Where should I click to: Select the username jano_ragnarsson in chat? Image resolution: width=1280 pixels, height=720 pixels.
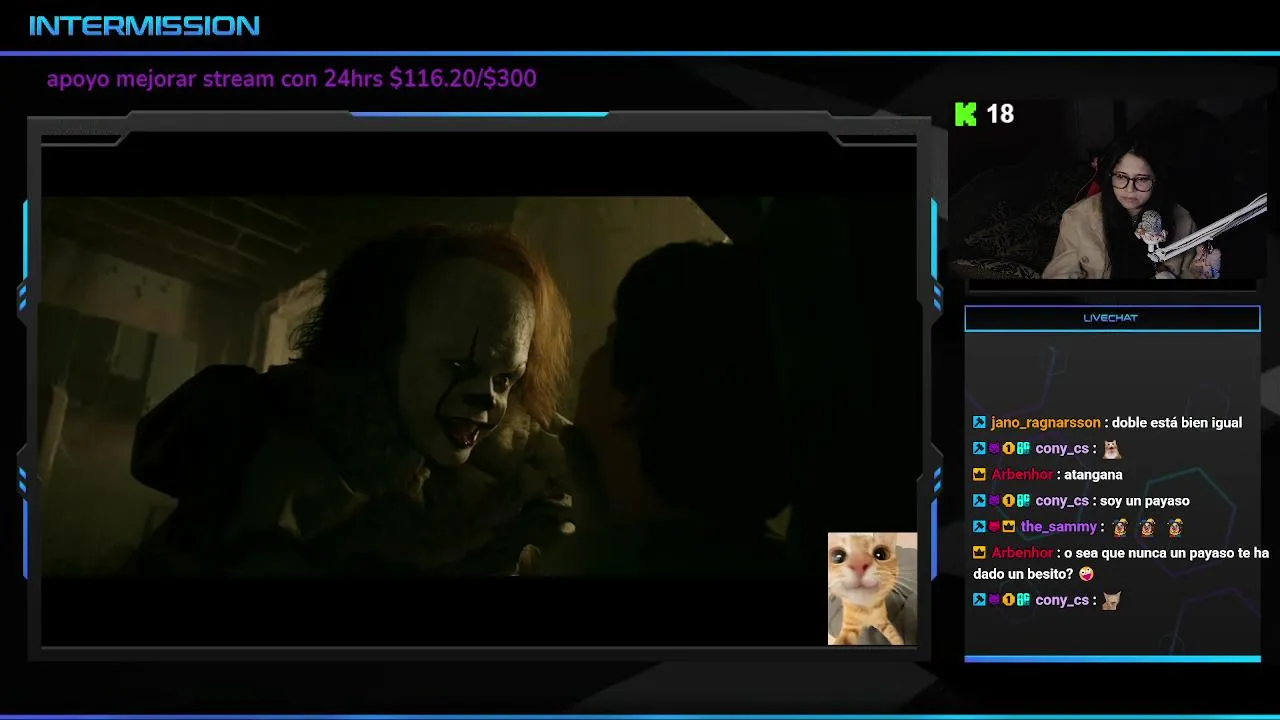tap(1045, 423)
